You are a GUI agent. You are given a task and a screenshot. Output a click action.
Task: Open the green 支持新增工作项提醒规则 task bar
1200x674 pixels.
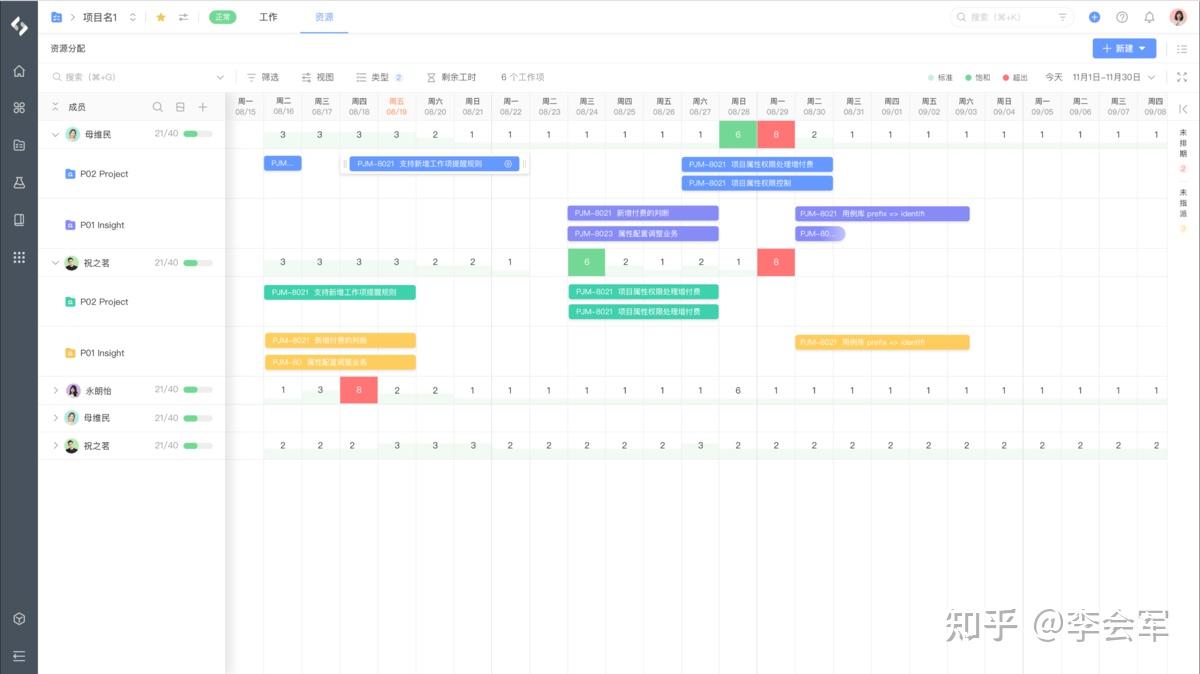pos(340,292)
